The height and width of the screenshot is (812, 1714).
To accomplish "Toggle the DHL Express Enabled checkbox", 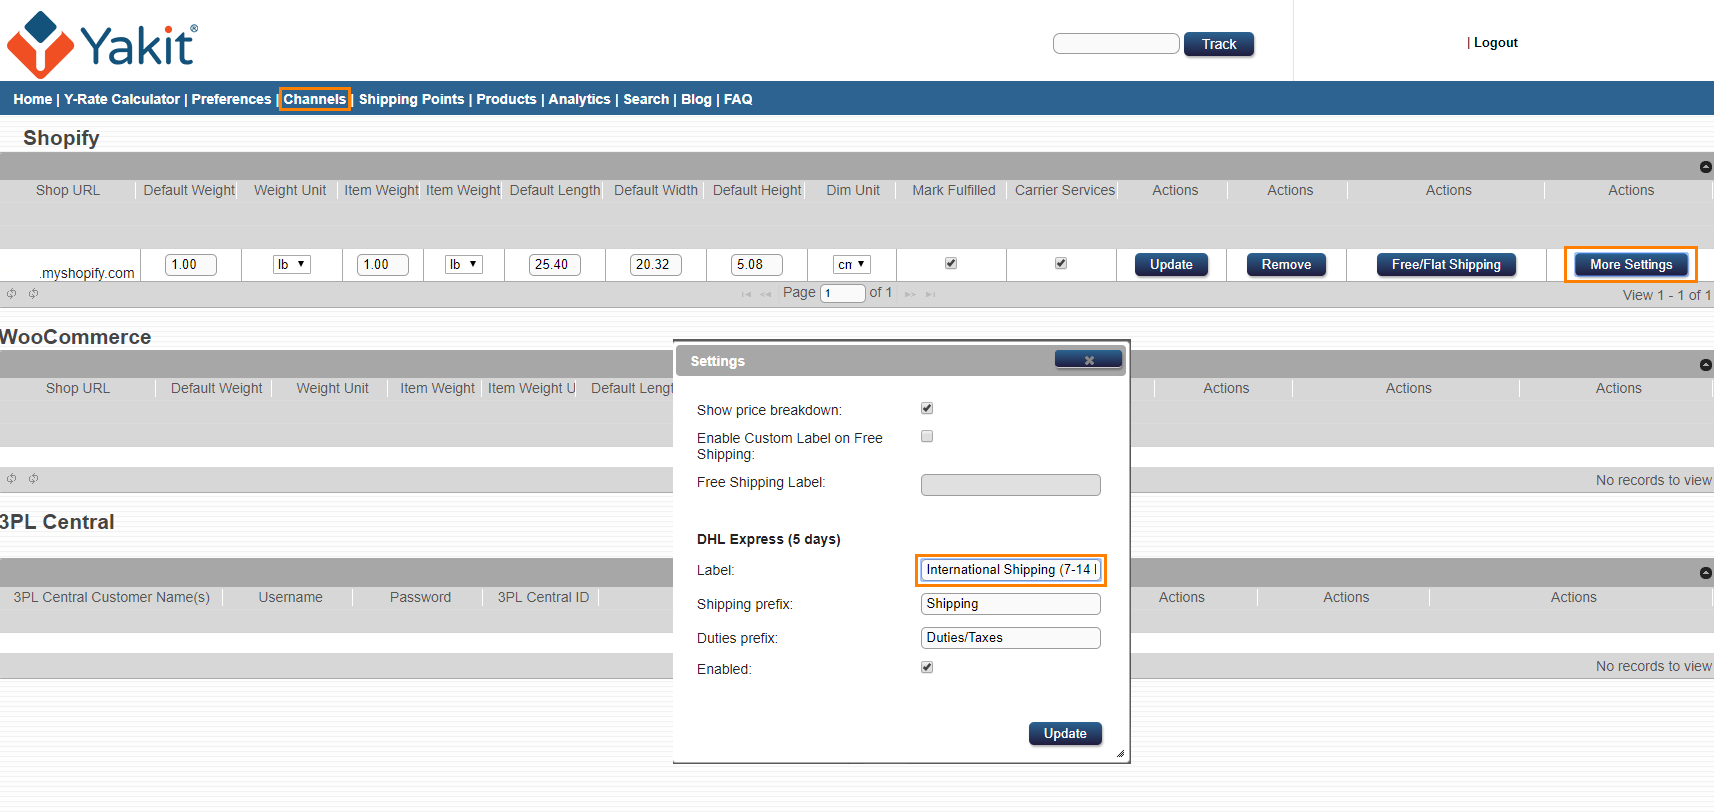I will pos(927,667).
